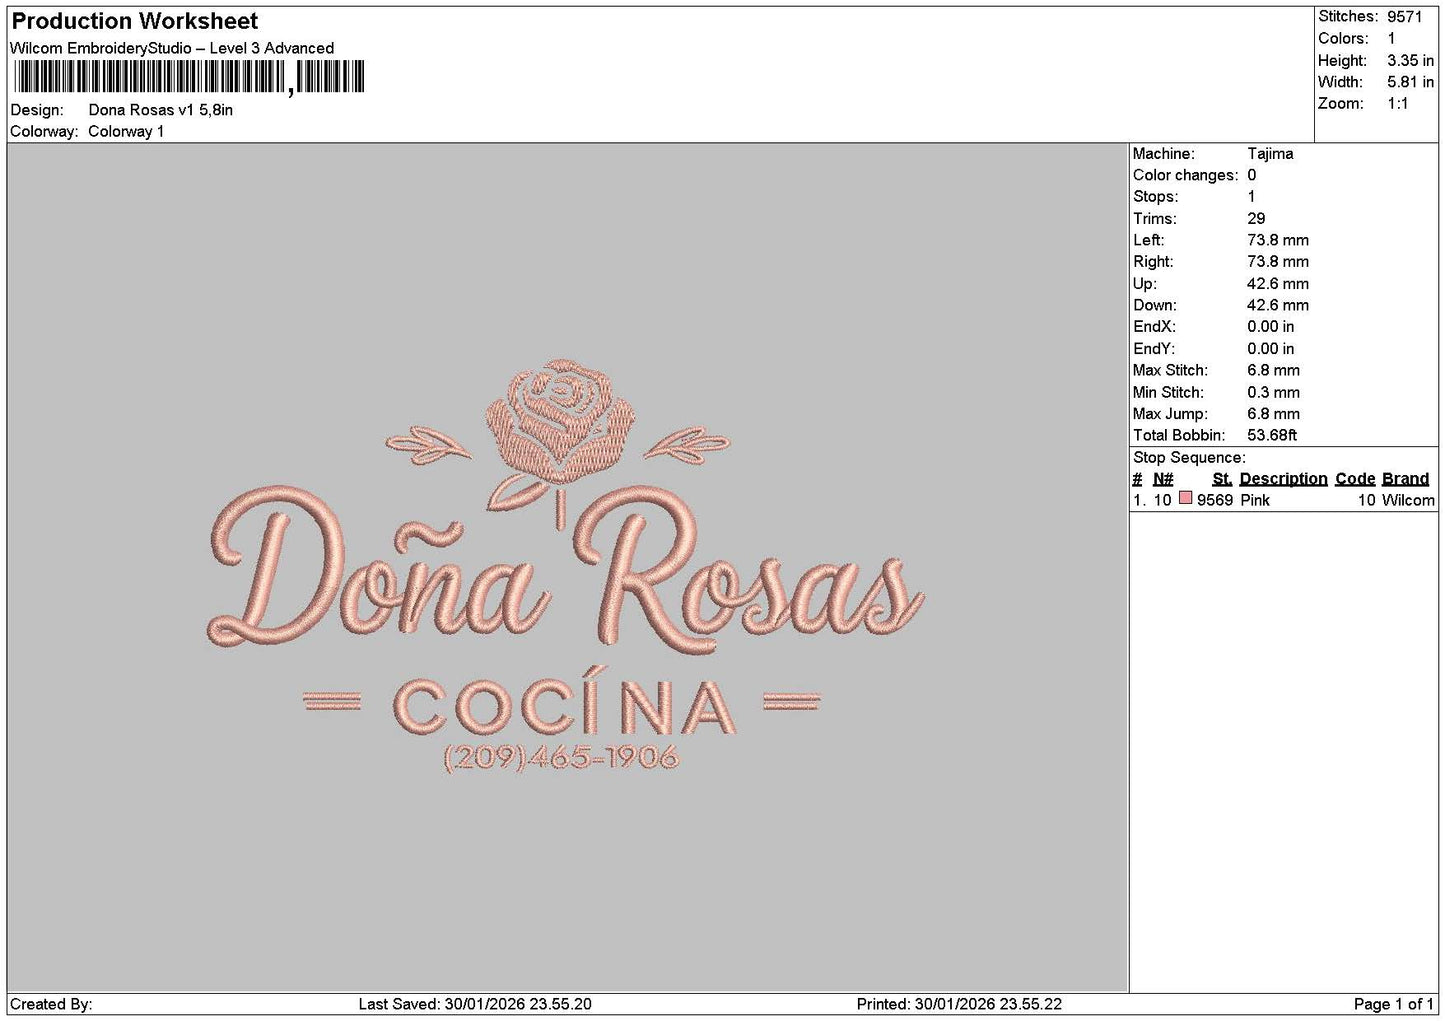
Task: Click the 'Pink' description cell
Action: coord(1255,500)
